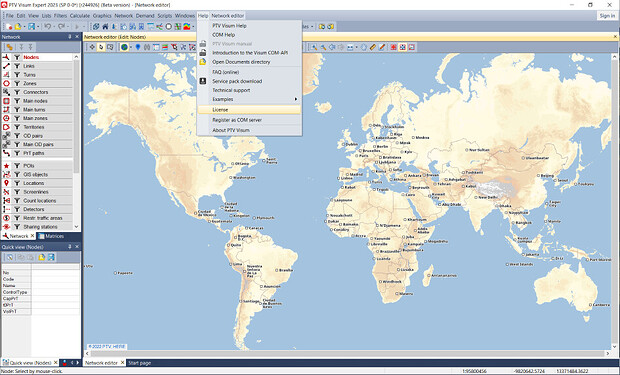The width and height of the screenshot is (620, 375).
Task: Click the map horizontal scrollbar right arrow
Action: pos(608,354)
